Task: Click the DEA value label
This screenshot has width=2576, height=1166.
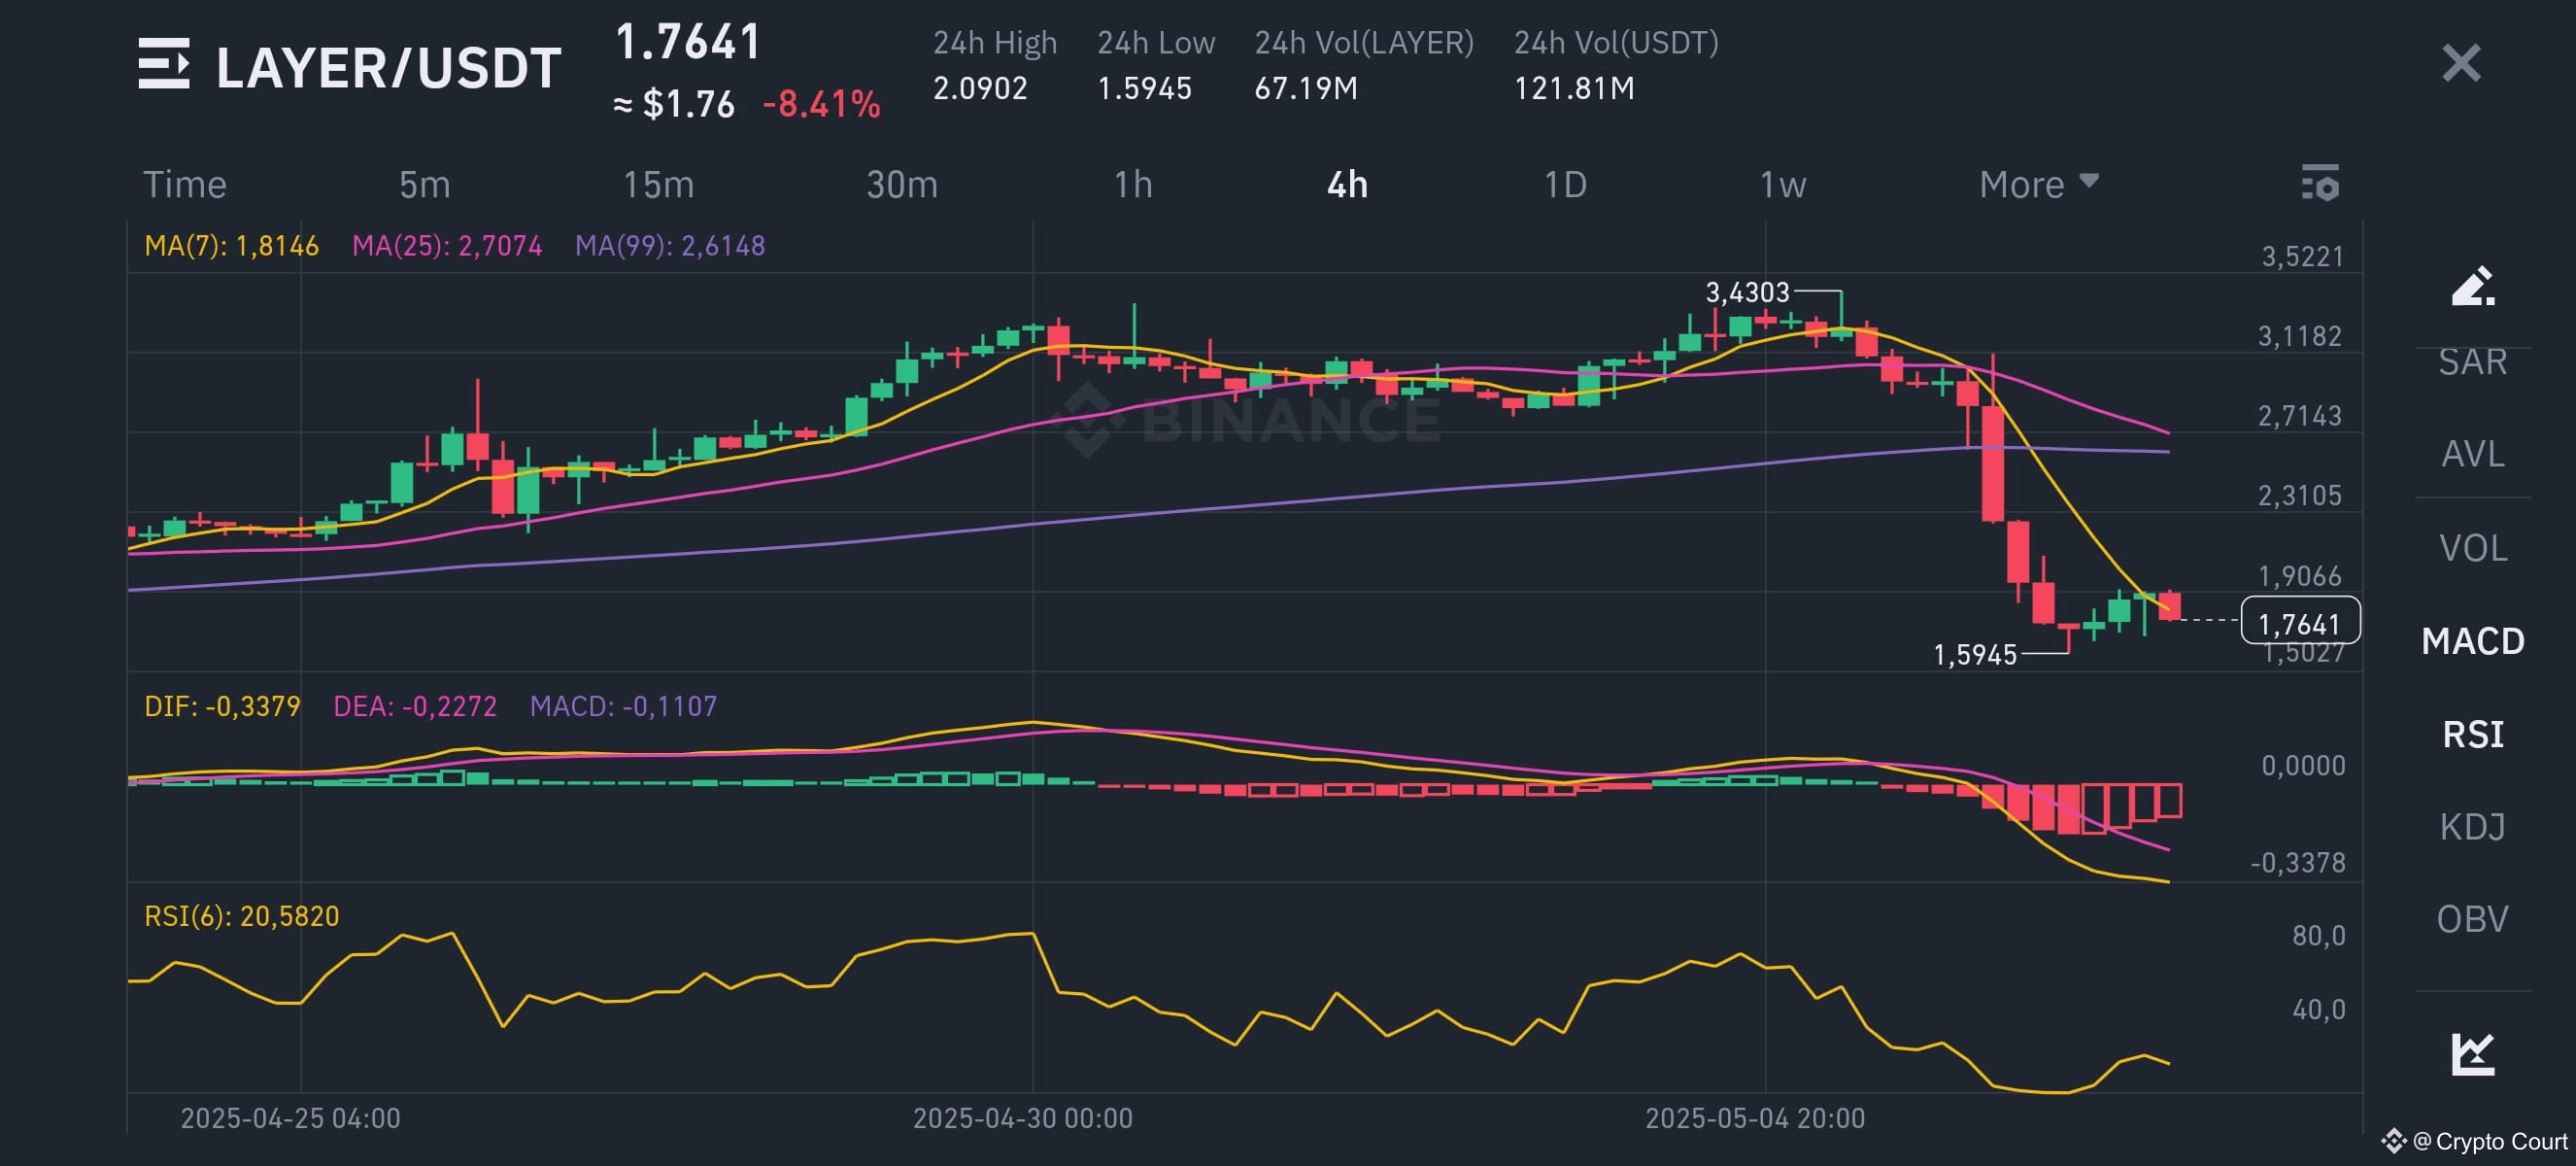Action: point(415,707)
